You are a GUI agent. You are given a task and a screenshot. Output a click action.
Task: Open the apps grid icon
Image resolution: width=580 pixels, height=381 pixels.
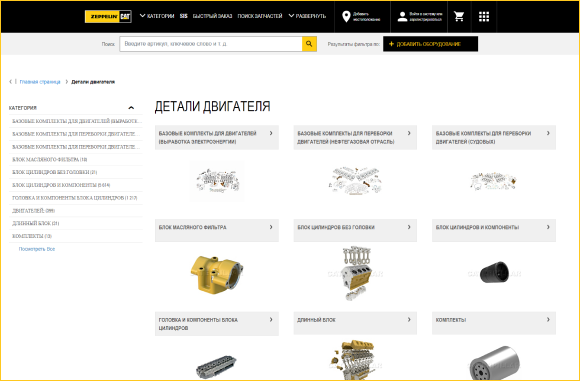pyautogui.click(x=484, y=16)
